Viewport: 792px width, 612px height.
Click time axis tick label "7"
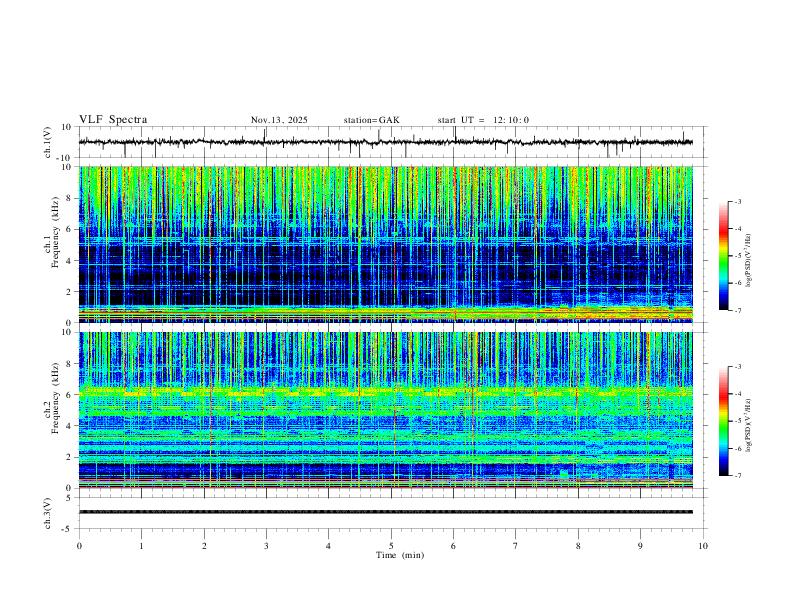pyautogui.click(x=516, y=546)
